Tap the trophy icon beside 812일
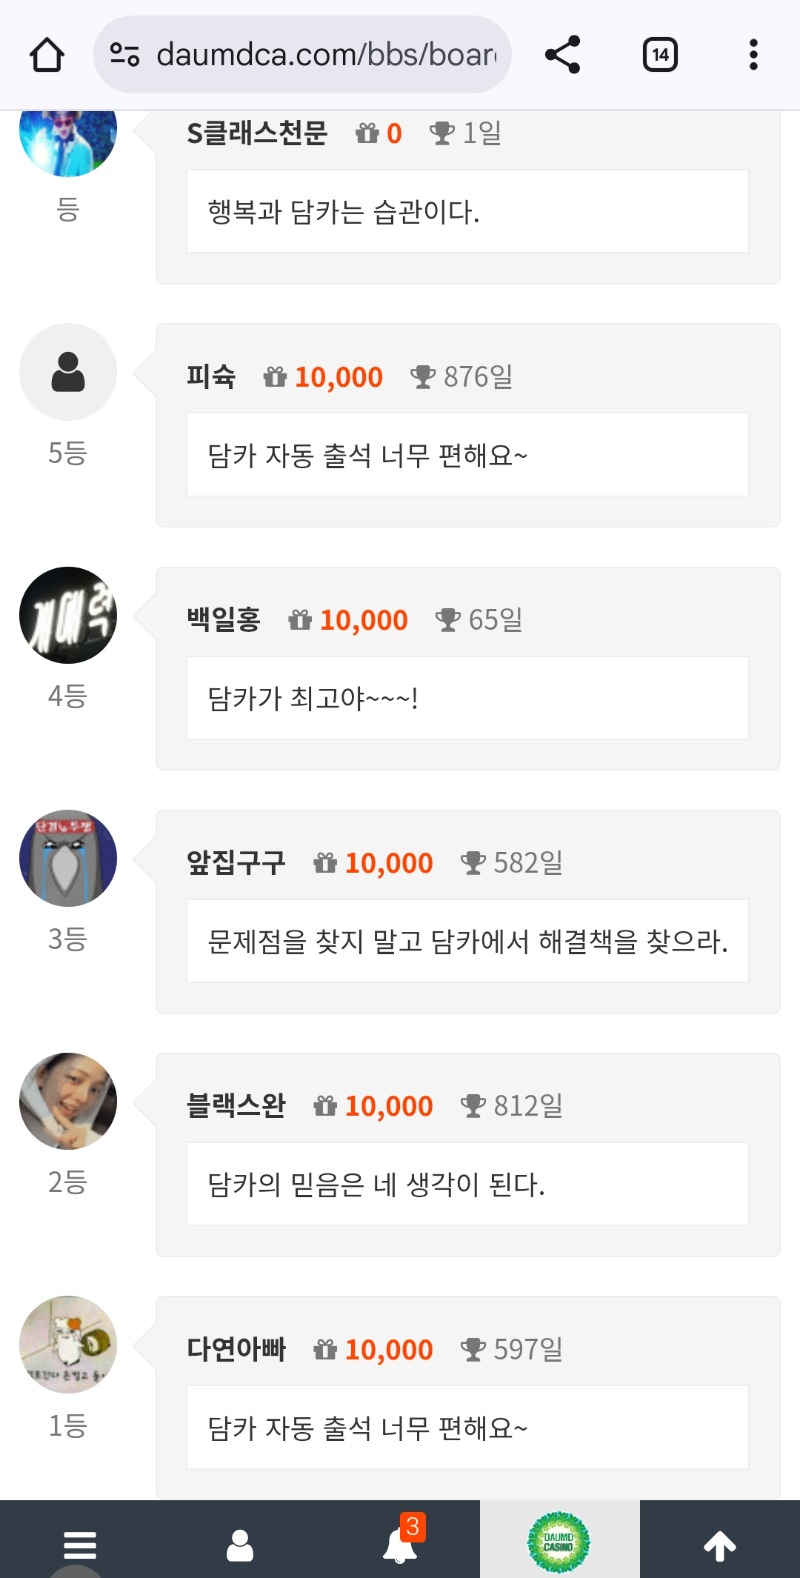 473,1106
